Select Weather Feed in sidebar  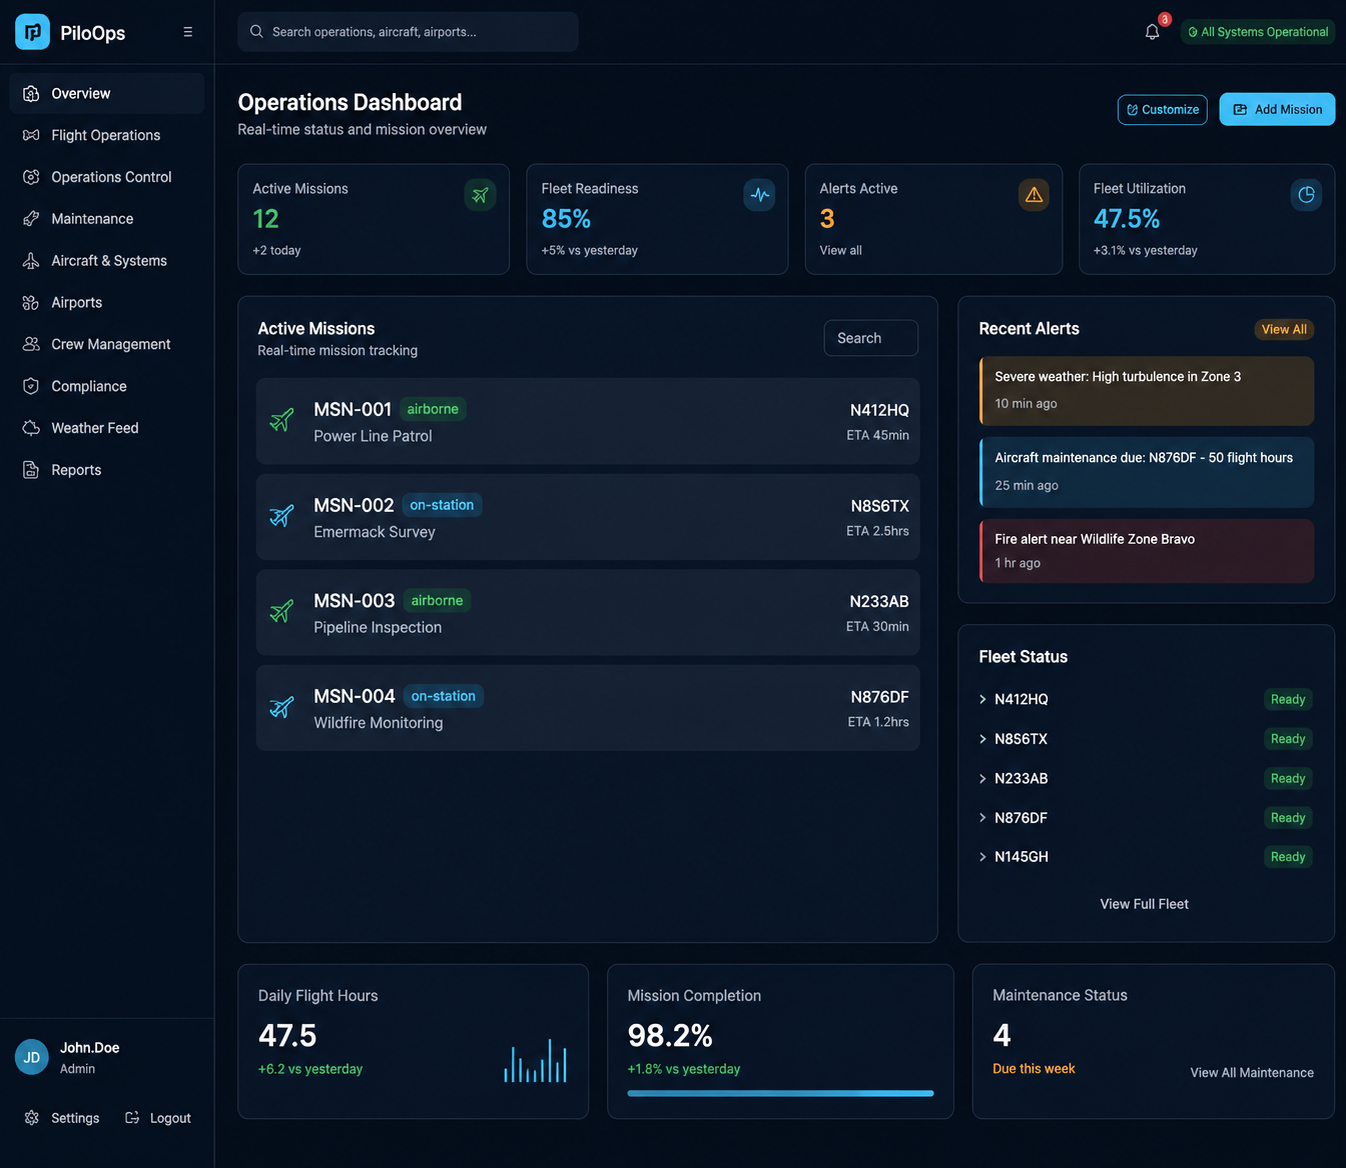click(107, 428)
